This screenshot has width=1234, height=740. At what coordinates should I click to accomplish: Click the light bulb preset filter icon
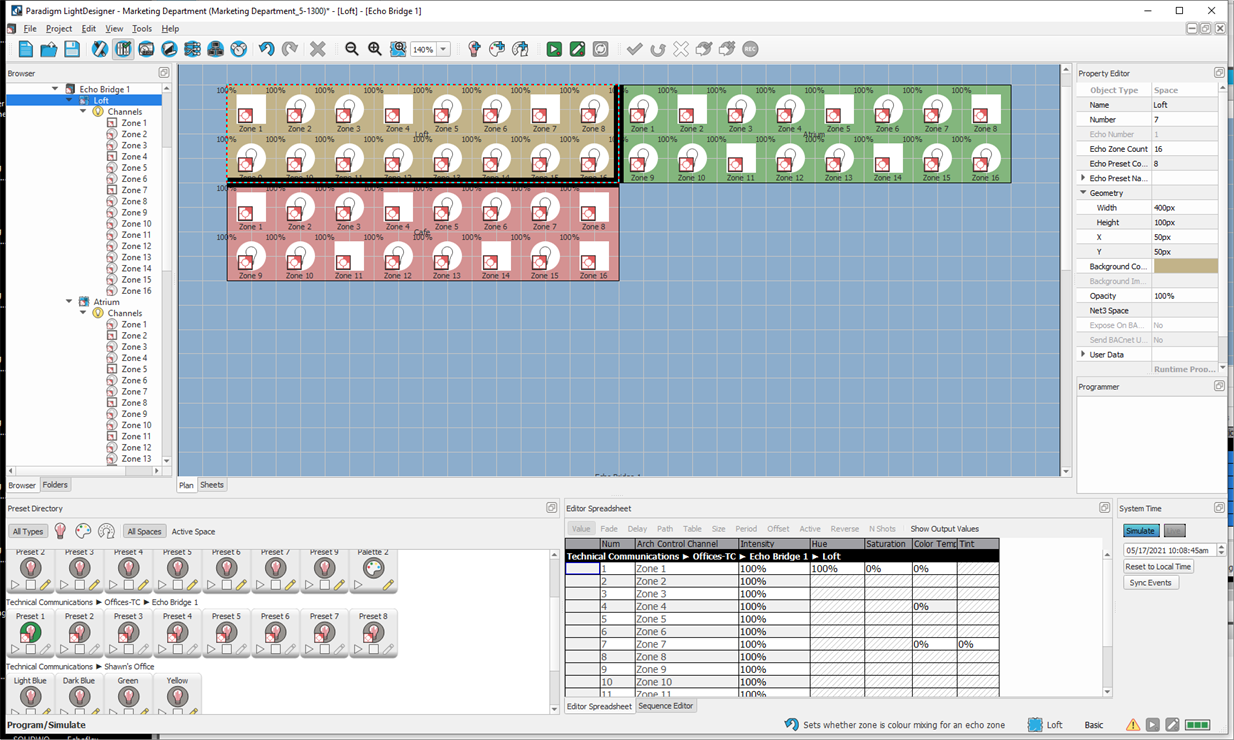(60, 531)
